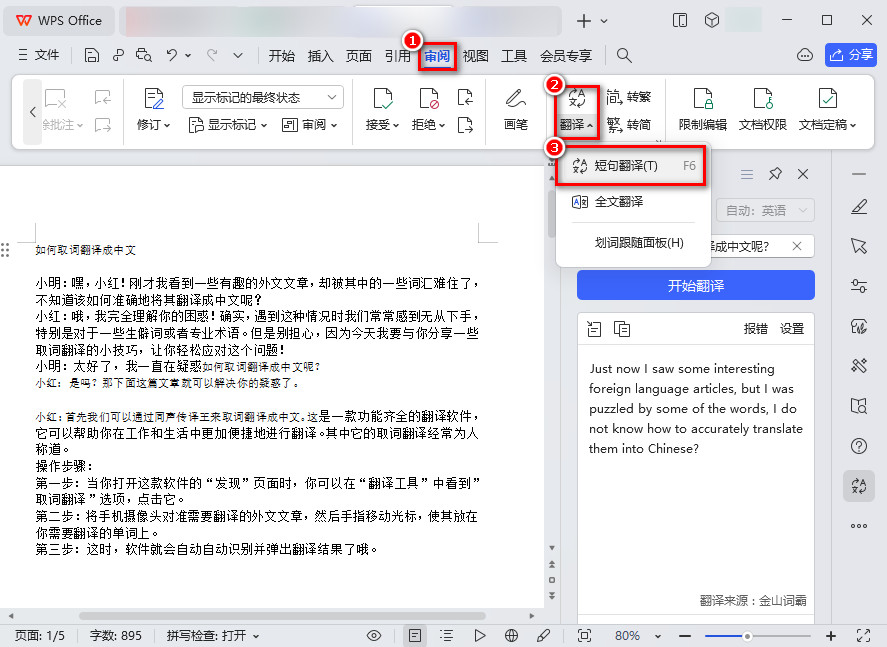Open the help question-mark icon in right sidebar
The height and width of the screenshot is (647, 887).
click(x=858, y=446)
